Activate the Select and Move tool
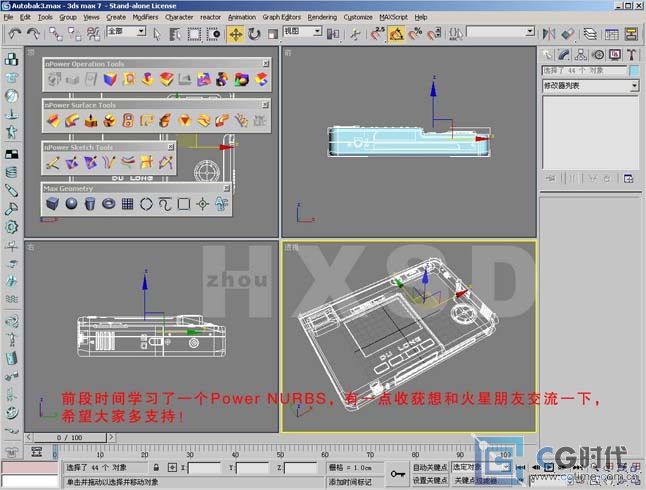Screen dimensions: 646x490 pyautogui.click(x=235, y=34)
